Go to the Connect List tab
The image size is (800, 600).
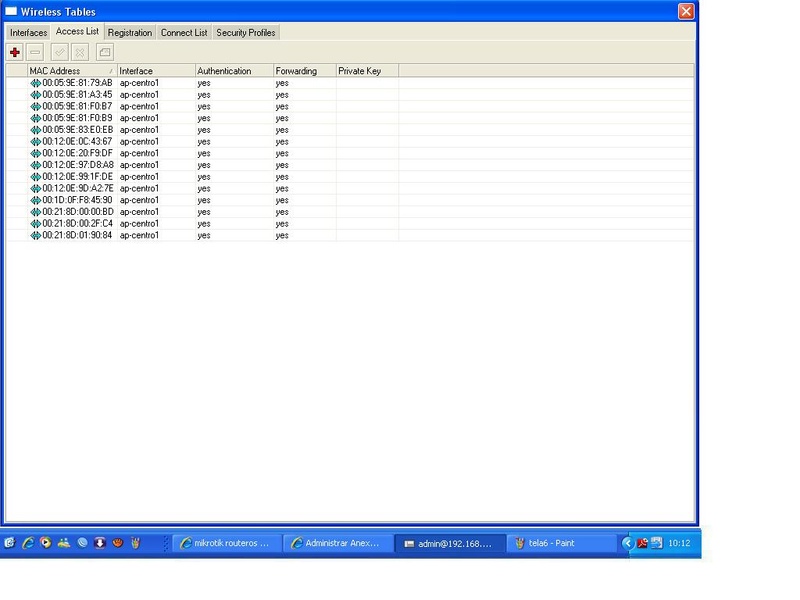click(184, 33)
